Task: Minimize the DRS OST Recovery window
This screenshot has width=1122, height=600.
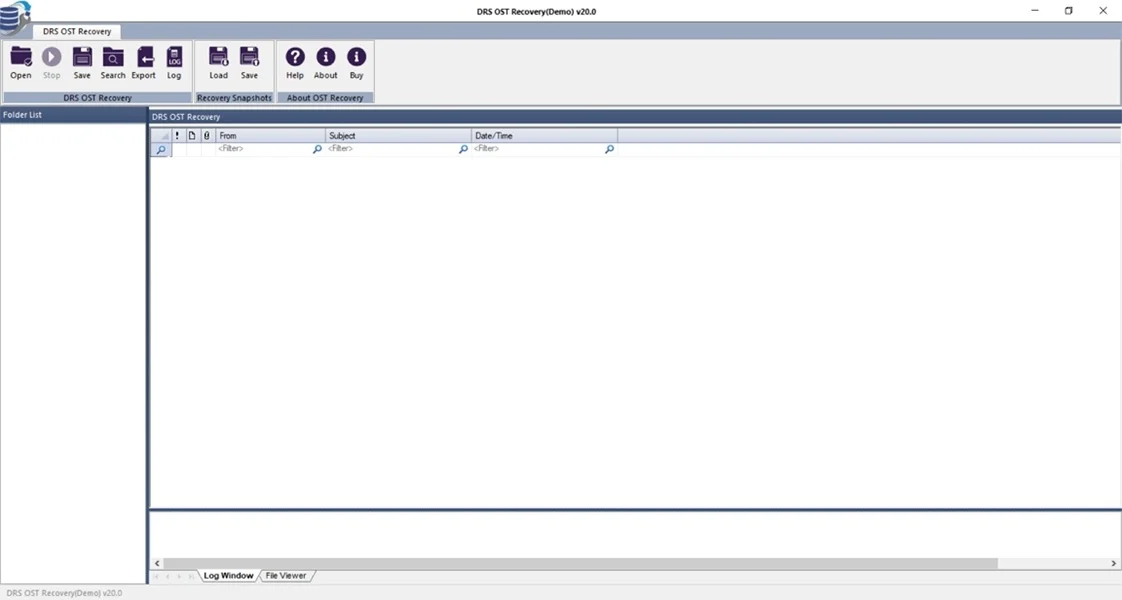Action: [x=1035, y=11]
